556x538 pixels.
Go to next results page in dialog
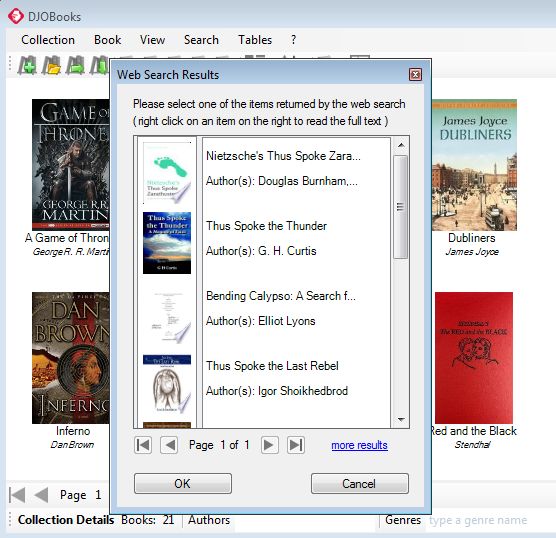click(269, 445)
